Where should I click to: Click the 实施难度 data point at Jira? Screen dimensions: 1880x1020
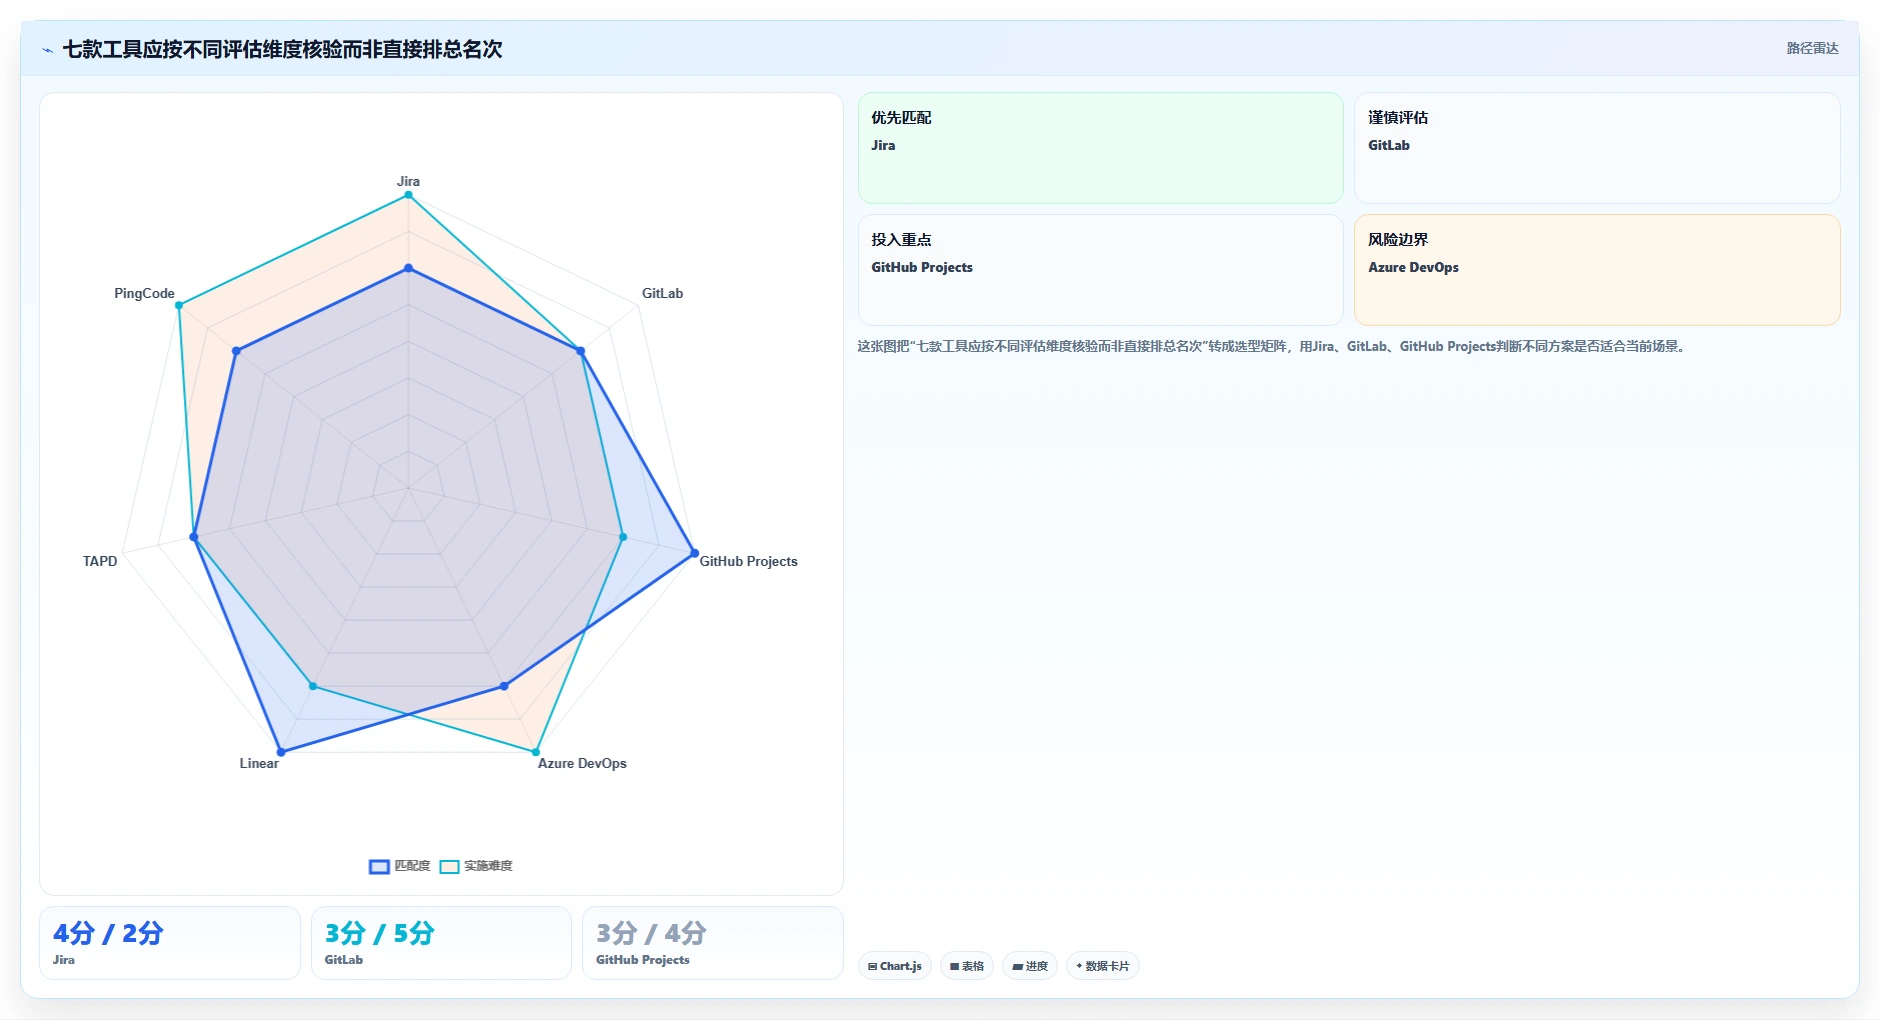point(408,195)
